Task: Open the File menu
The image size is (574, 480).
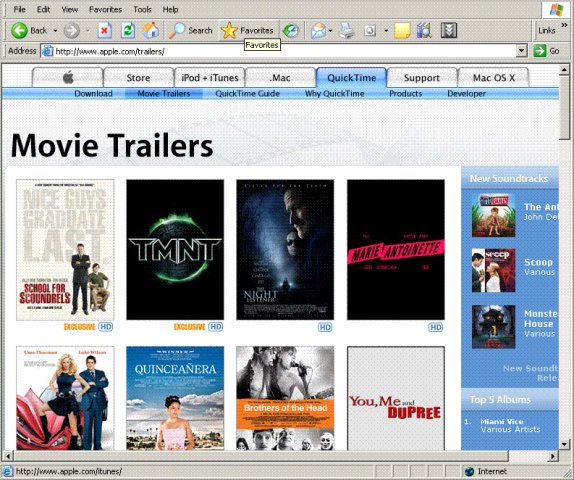Action: pos(19,9)
